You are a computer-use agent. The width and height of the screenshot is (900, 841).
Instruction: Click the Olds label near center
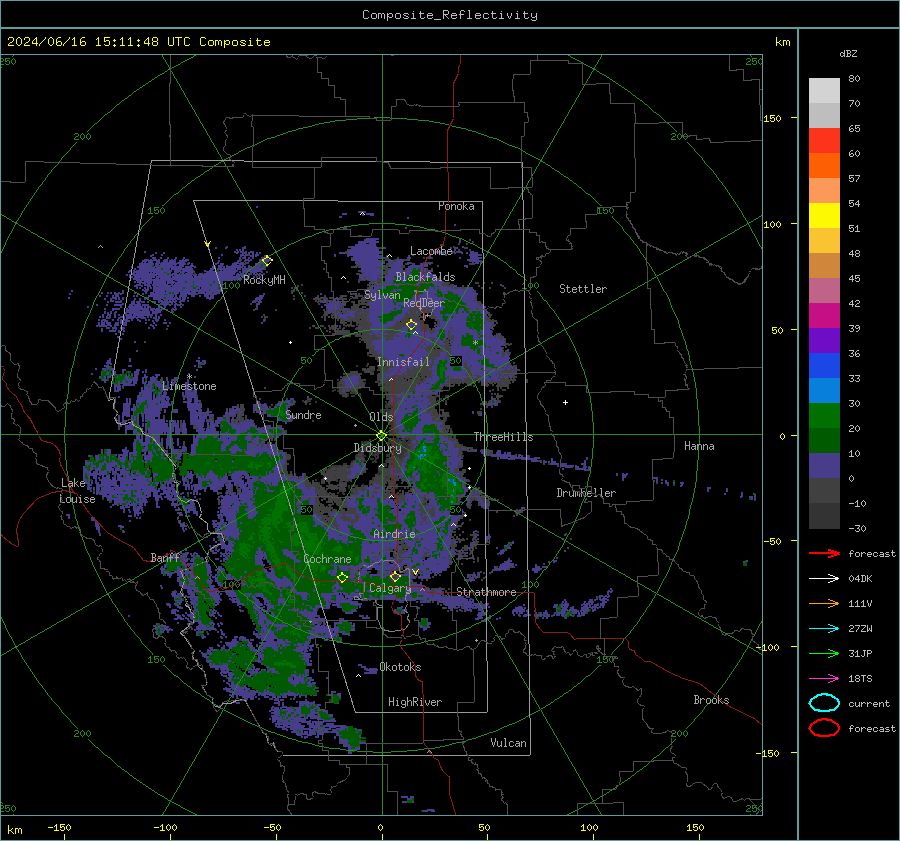(381, 417)
